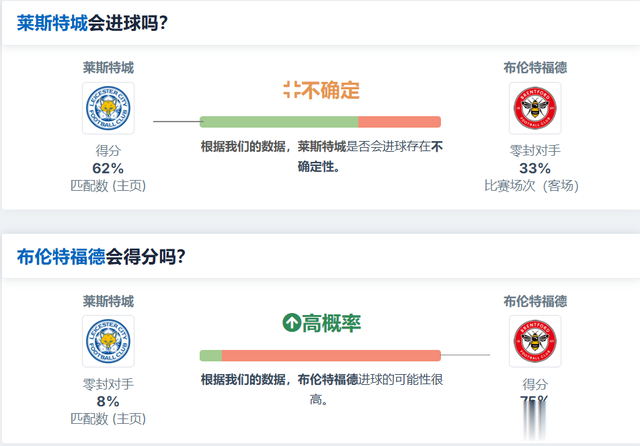This screenshot has width=640, height=446.
Task: Click 莱斯特城 team name above top-left logo
Action: (108, 68)
